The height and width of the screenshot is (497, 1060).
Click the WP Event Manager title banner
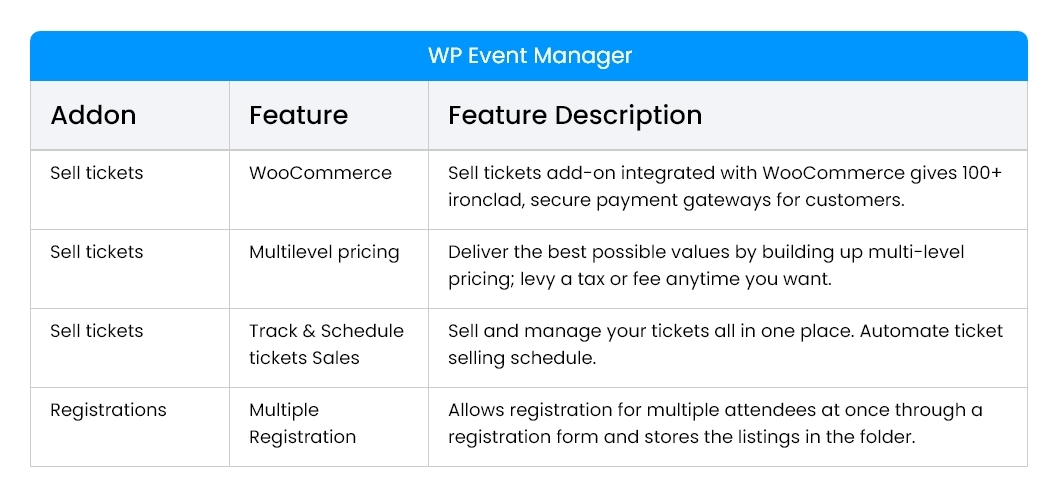(x=529, y=56)
